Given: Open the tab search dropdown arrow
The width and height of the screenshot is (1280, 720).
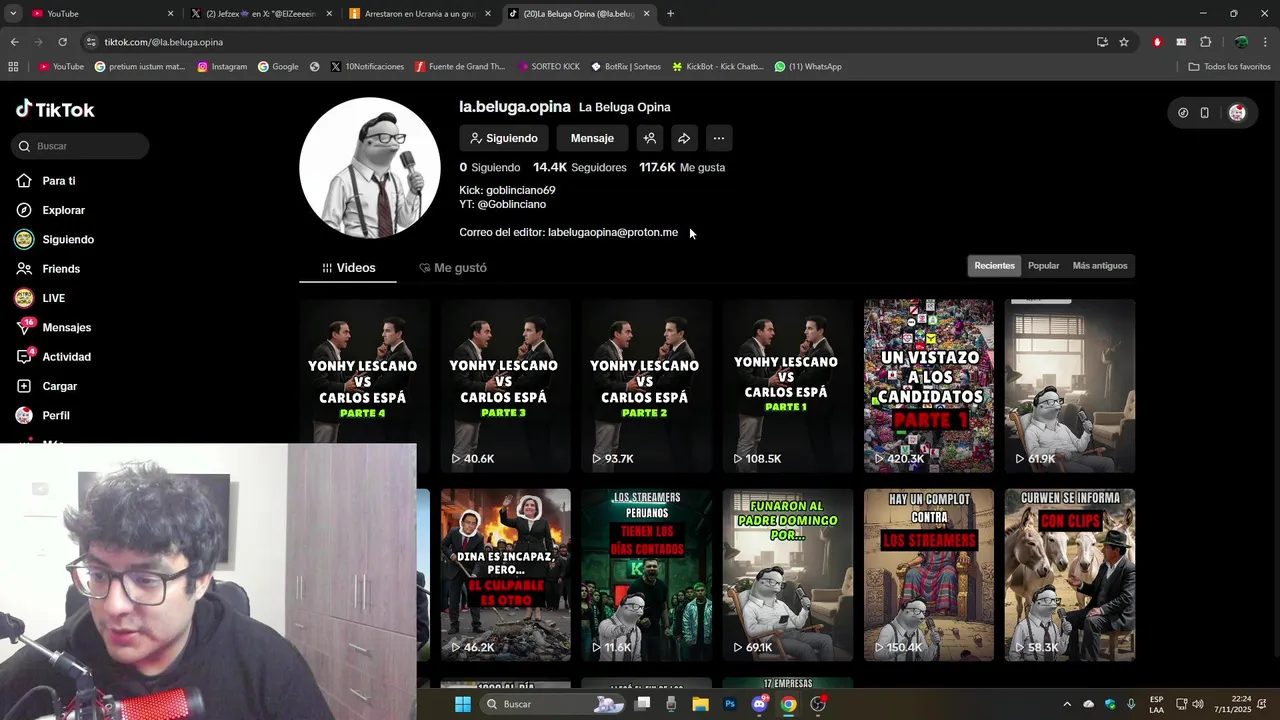Looking at the screenshot, I should tap(14, 13).
